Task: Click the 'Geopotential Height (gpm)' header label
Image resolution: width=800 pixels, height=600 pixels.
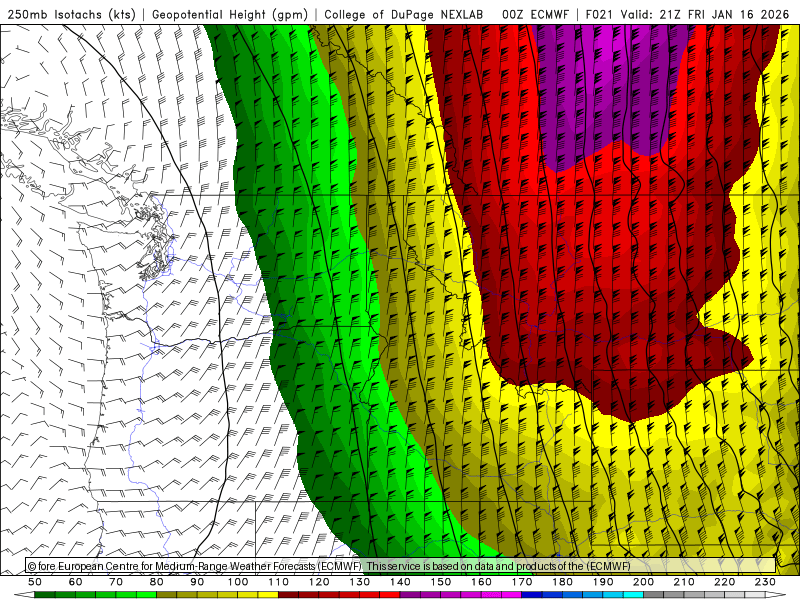Action: point(230,15)
